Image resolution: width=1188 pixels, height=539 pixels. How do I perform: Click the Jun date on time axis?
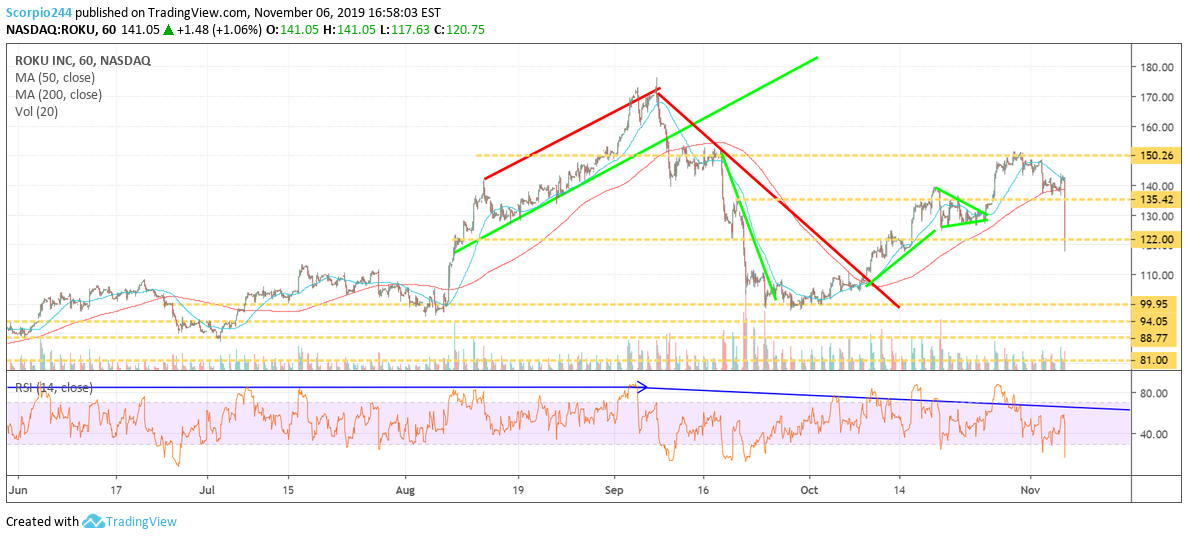coord(17,490)
